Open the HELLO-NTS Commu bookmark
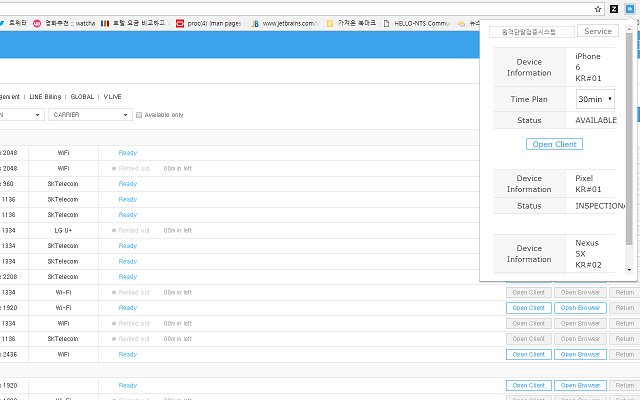The width and height of the screenshot is (640, 400). (x=416, y=23)
